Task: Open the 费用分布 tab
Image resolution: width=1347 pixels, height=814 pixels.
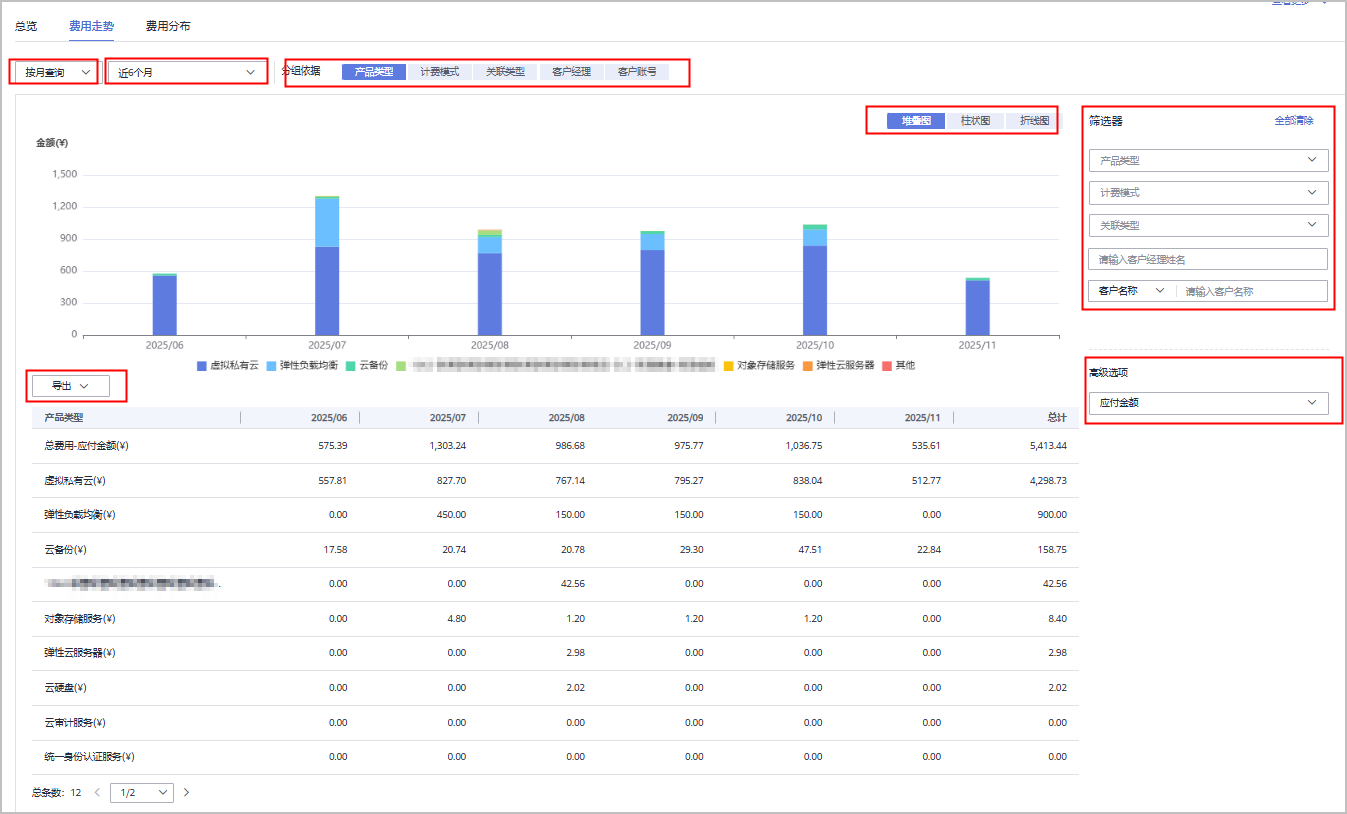Action: [x=167, y=26]
